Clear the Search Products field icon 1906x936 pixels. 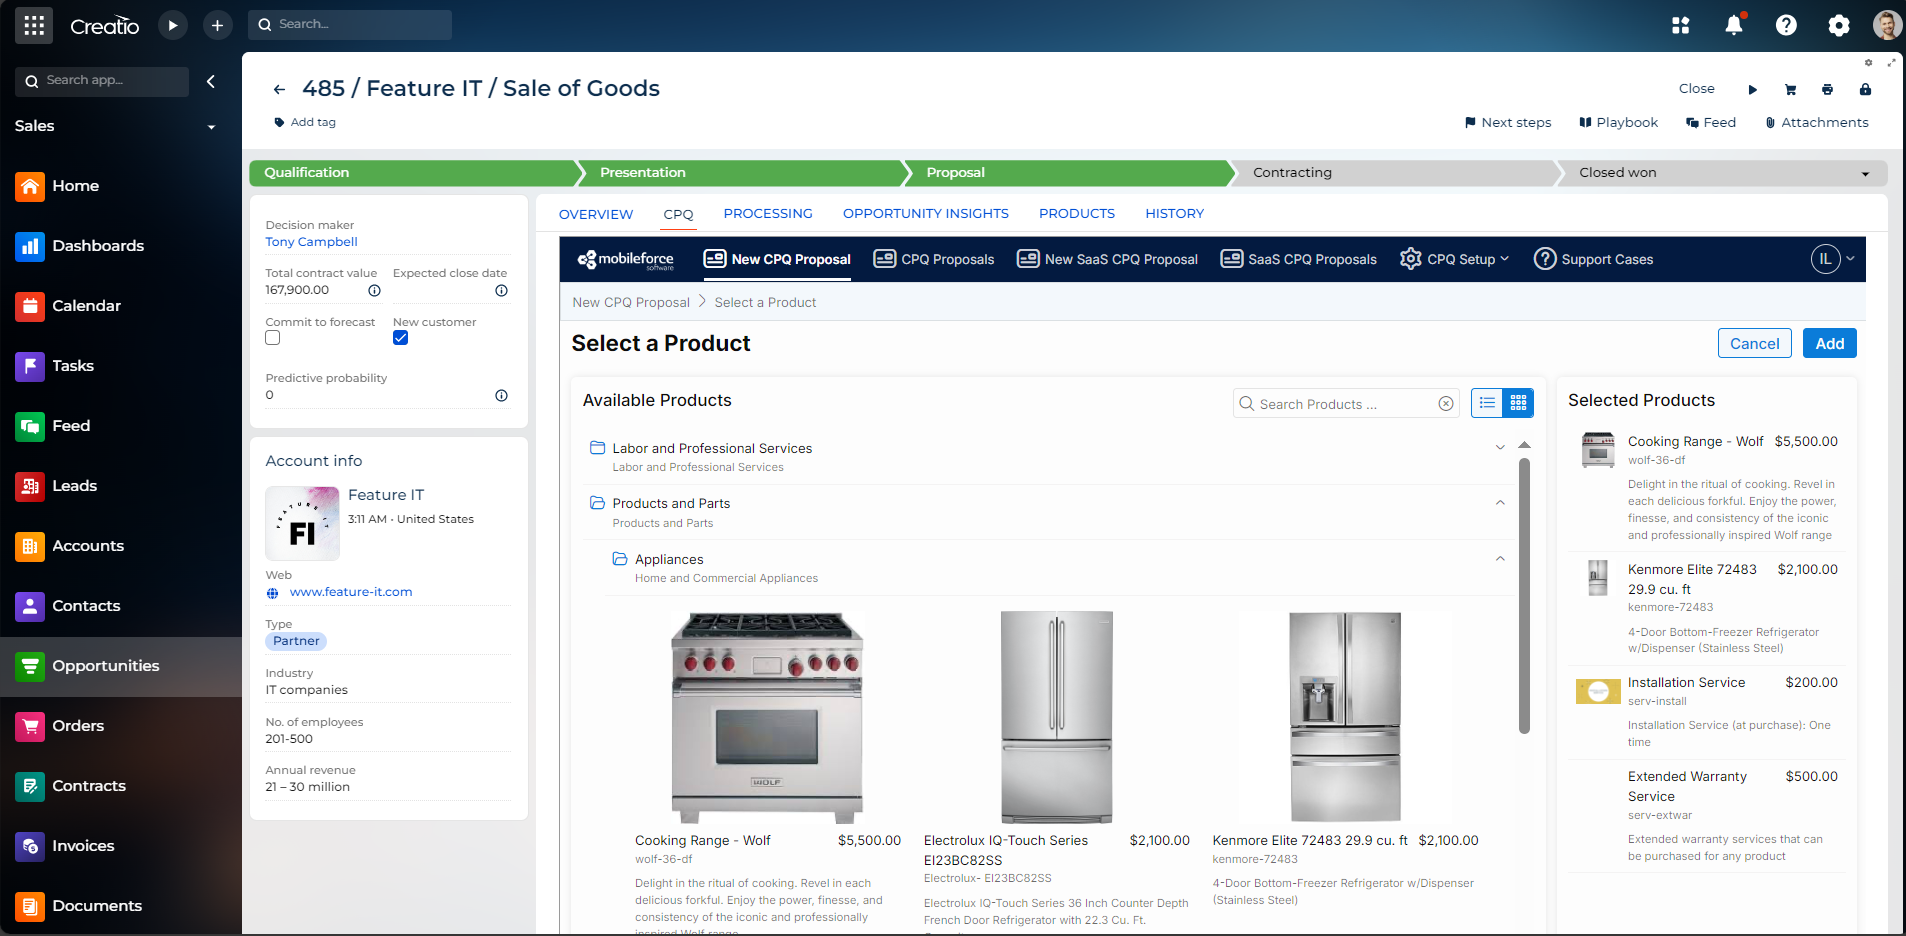[x=1446, y=404]
